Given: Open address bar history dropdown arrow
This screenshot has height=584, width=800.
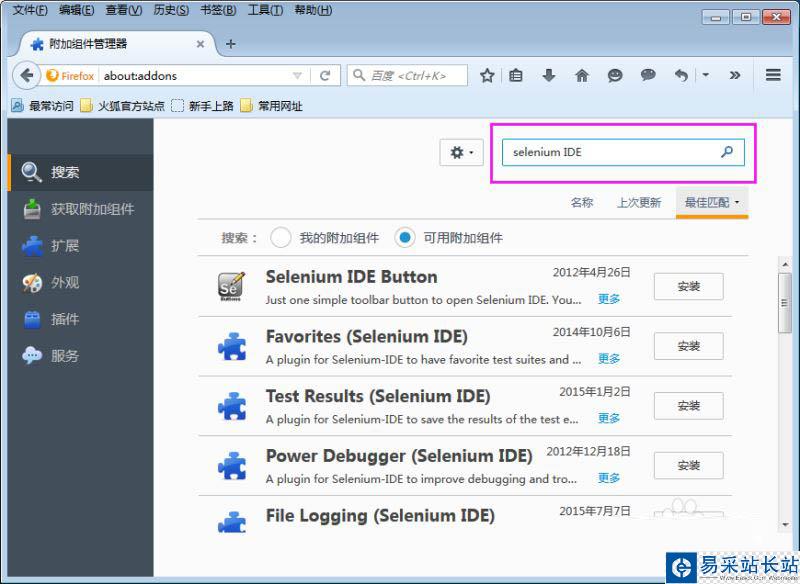Looking at the screenshot, I should [297, 76].
